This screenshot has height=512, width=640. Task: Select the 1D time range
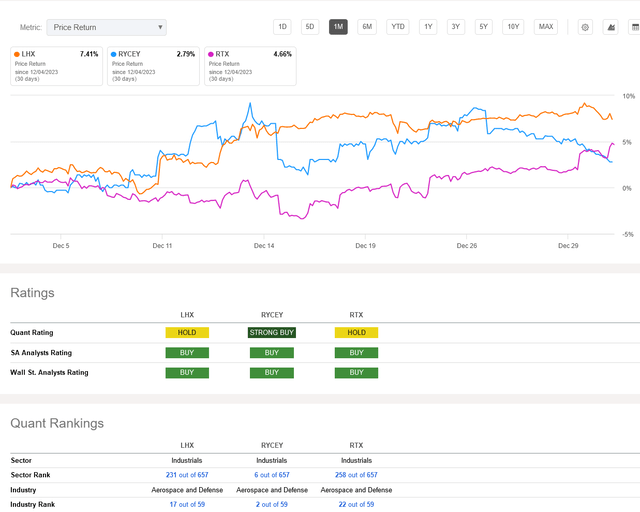pos(282,27)
